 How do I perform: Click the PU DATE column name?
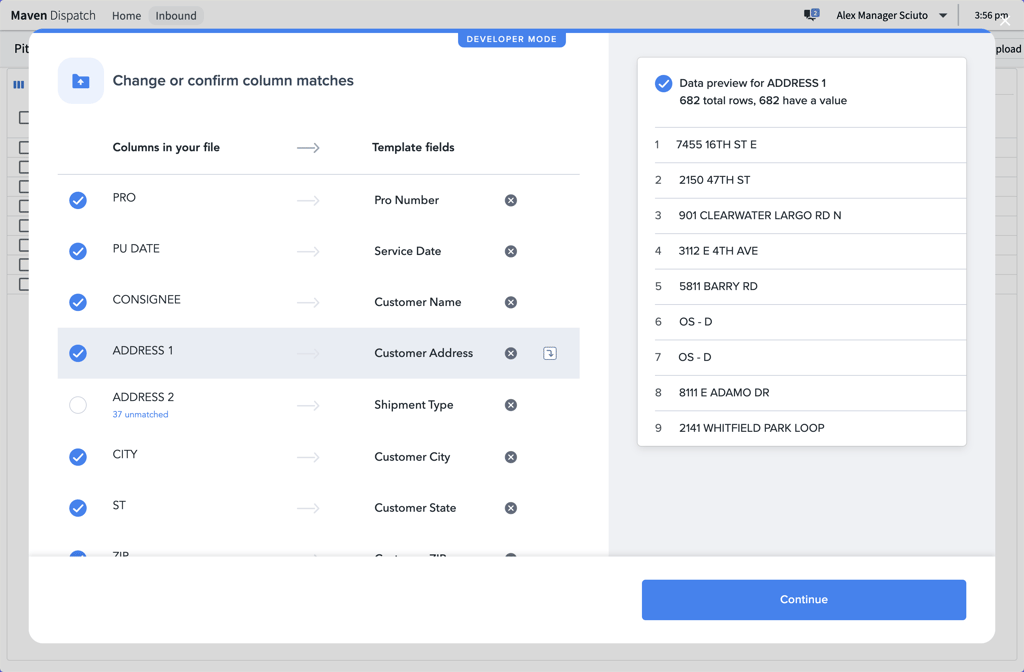pyautogui.click(x=136, y=249)
